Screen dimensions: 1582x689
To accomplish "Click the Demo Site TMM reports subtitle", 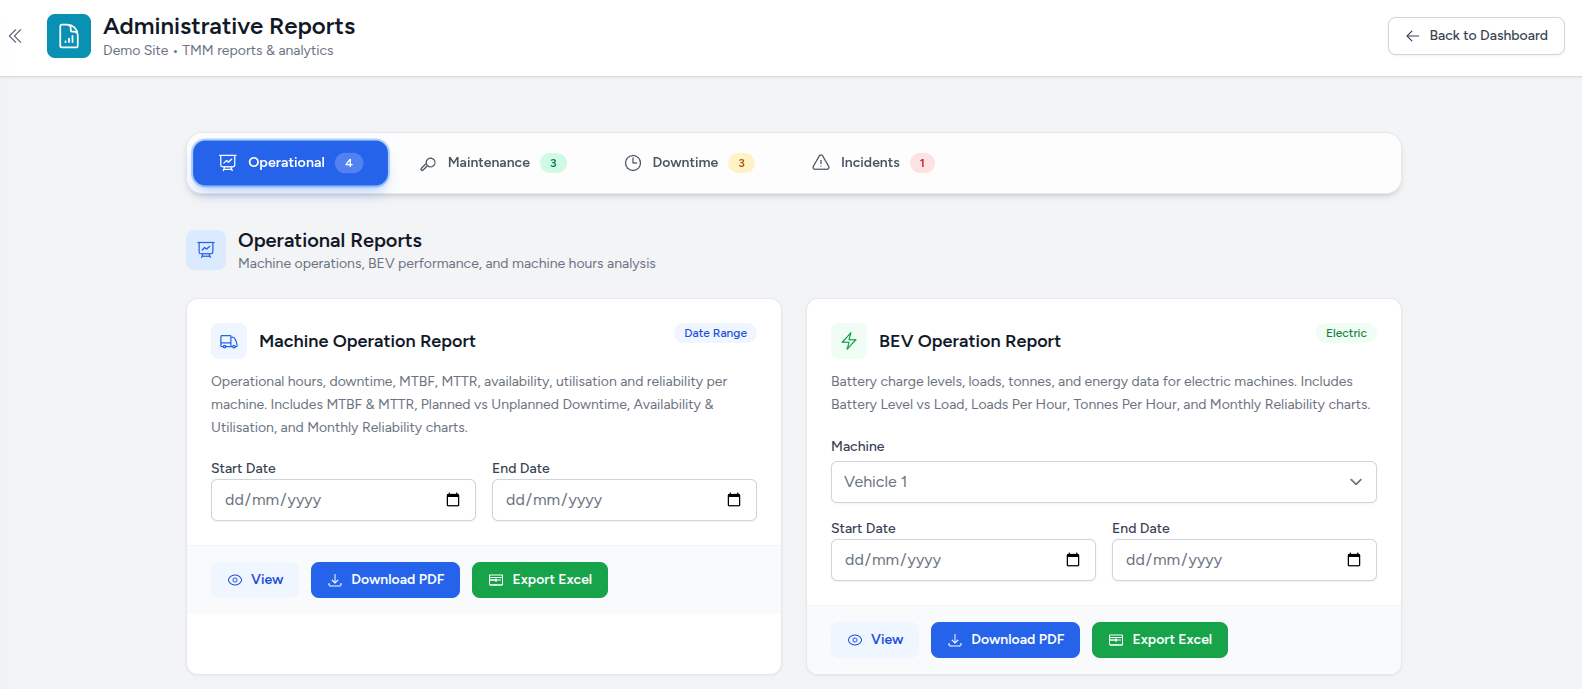I will tap(218, 50).
